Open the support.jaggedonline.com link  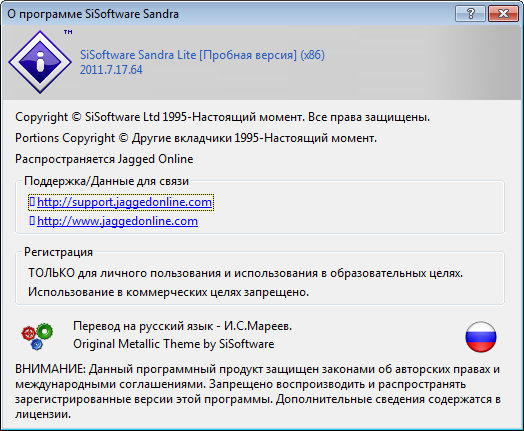point(124,202)
